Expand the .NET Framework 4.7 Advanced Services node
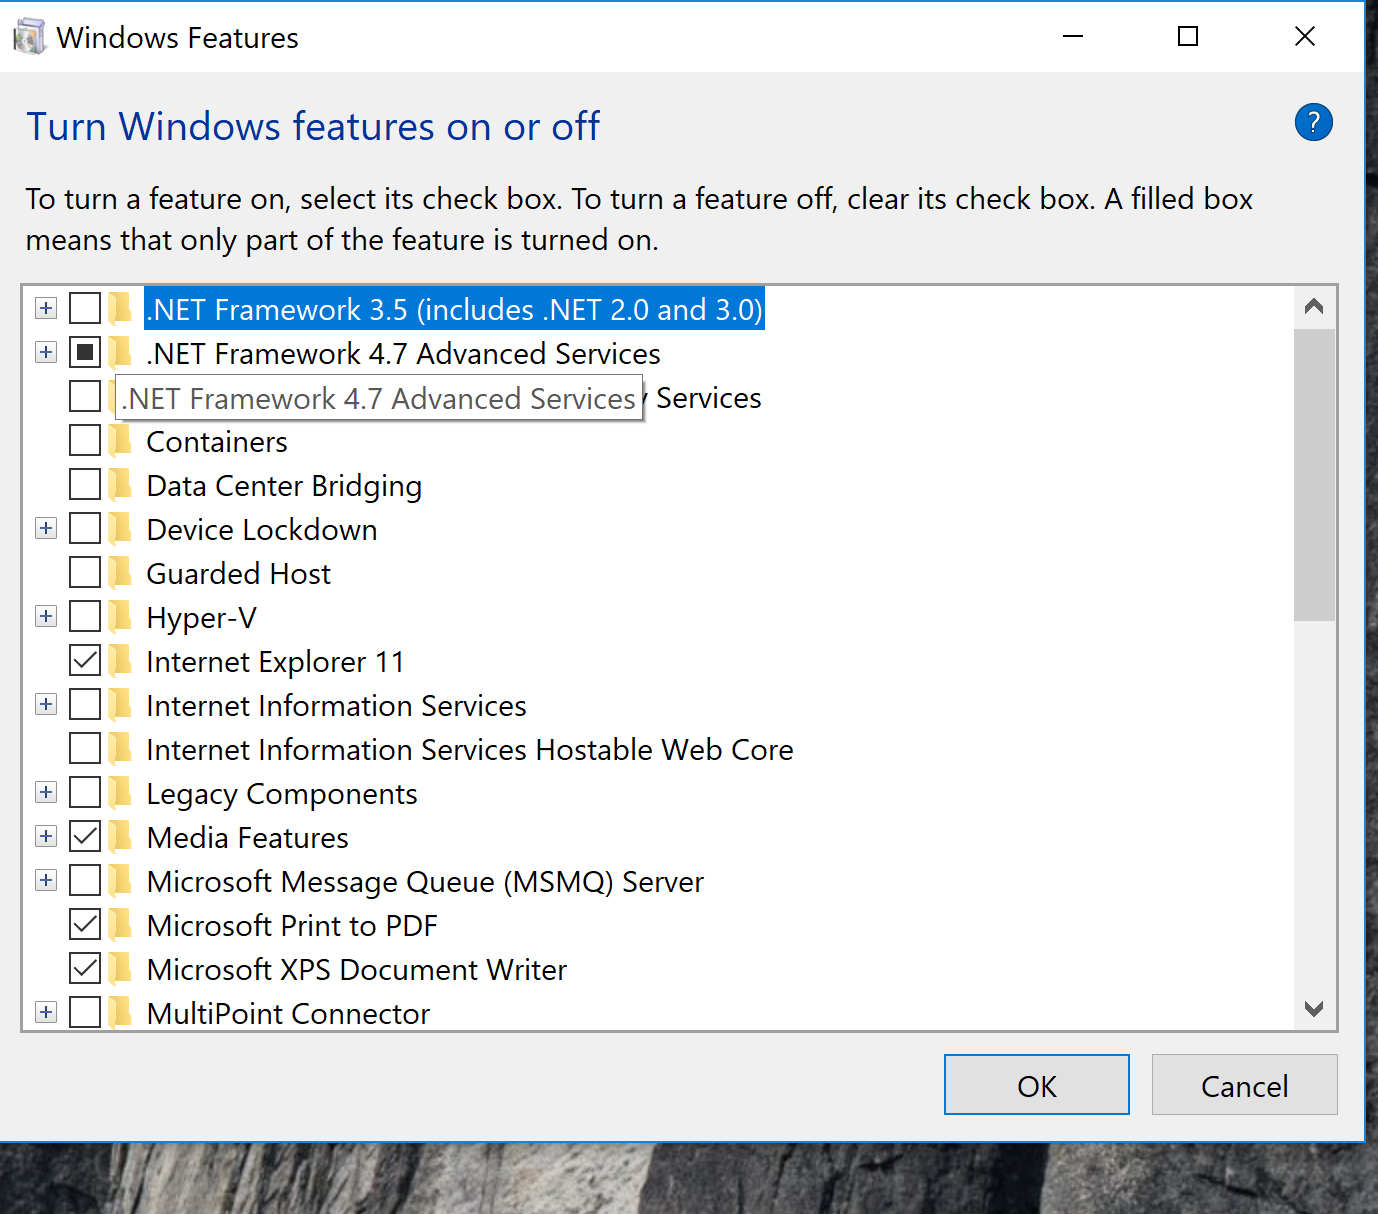The height and width of the screenshot is (1214, 1378). 46,352
